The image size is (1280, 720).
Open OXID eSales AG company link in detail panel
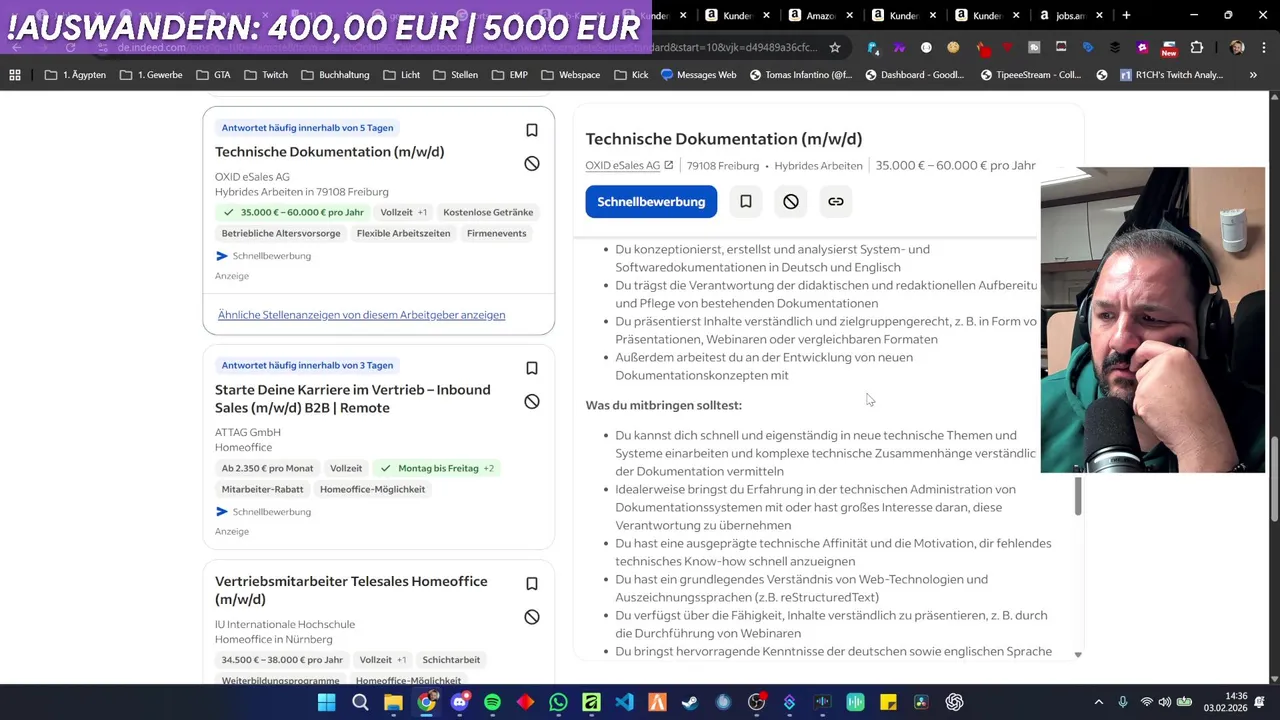pos(630,165)
